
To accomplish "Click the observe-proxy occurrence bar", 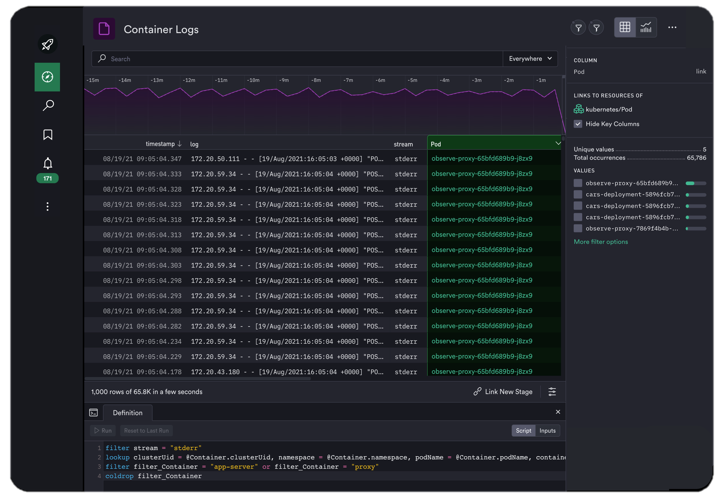I will 696,183.
